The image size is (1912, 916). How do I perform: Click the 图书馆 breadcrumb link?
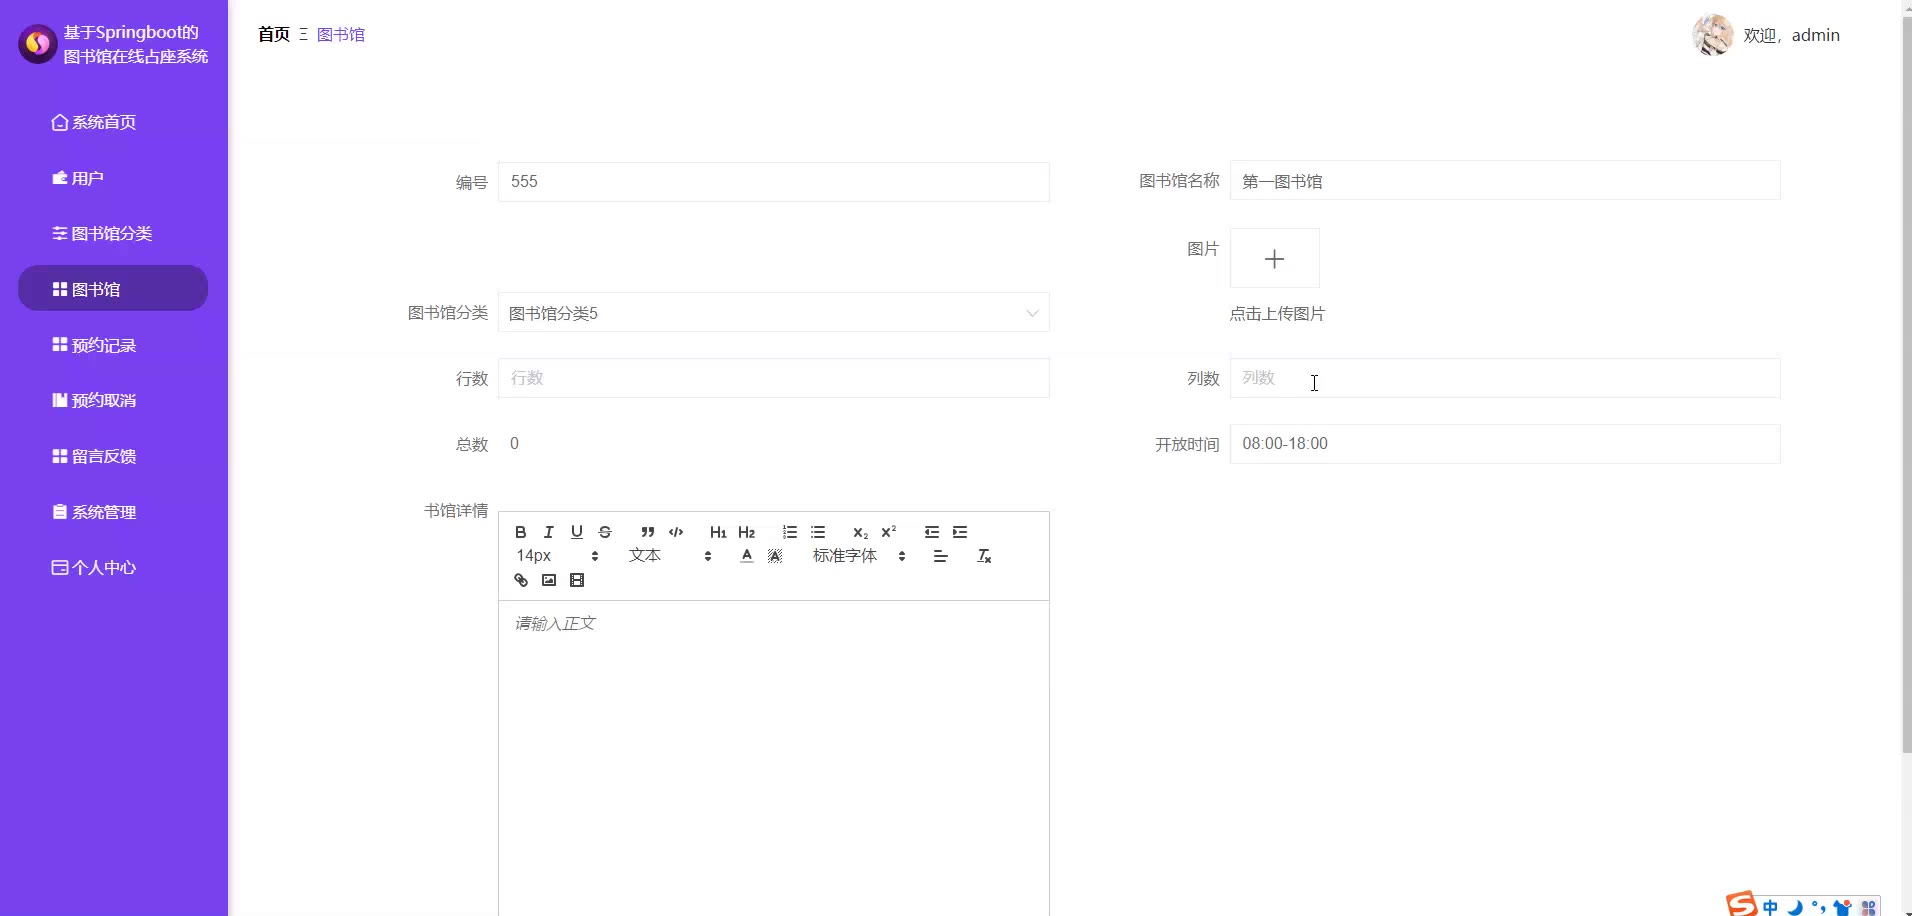[341, 34]
